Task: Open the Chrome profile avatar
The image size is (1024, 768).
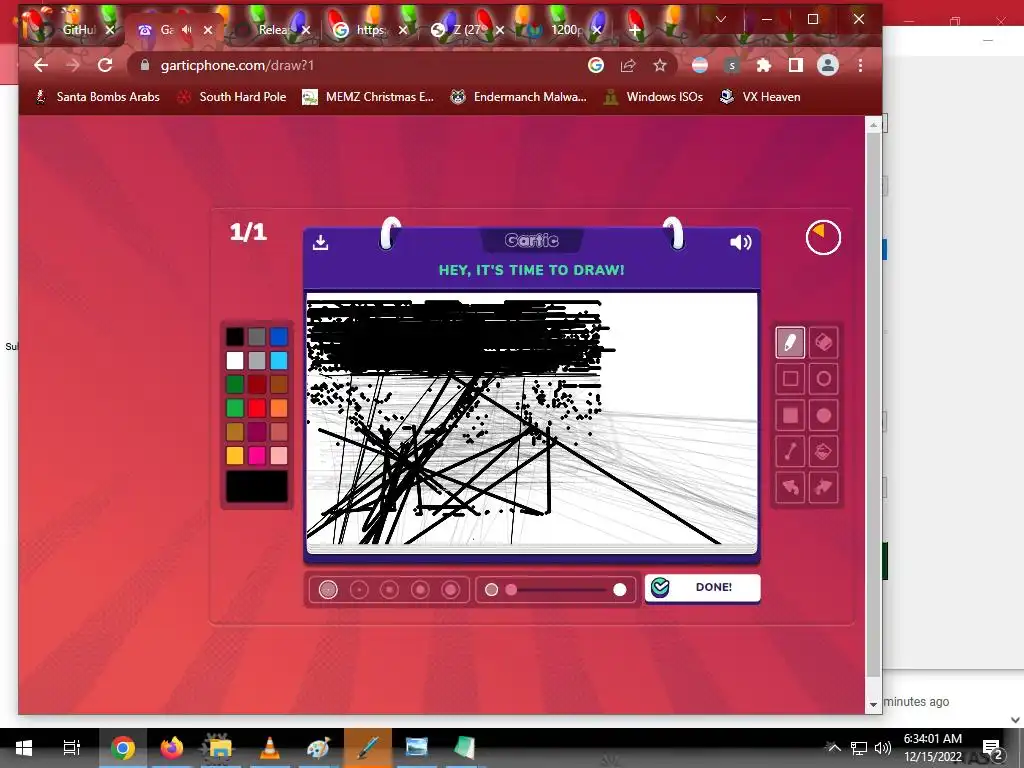Action: click(x=827, y=65)
